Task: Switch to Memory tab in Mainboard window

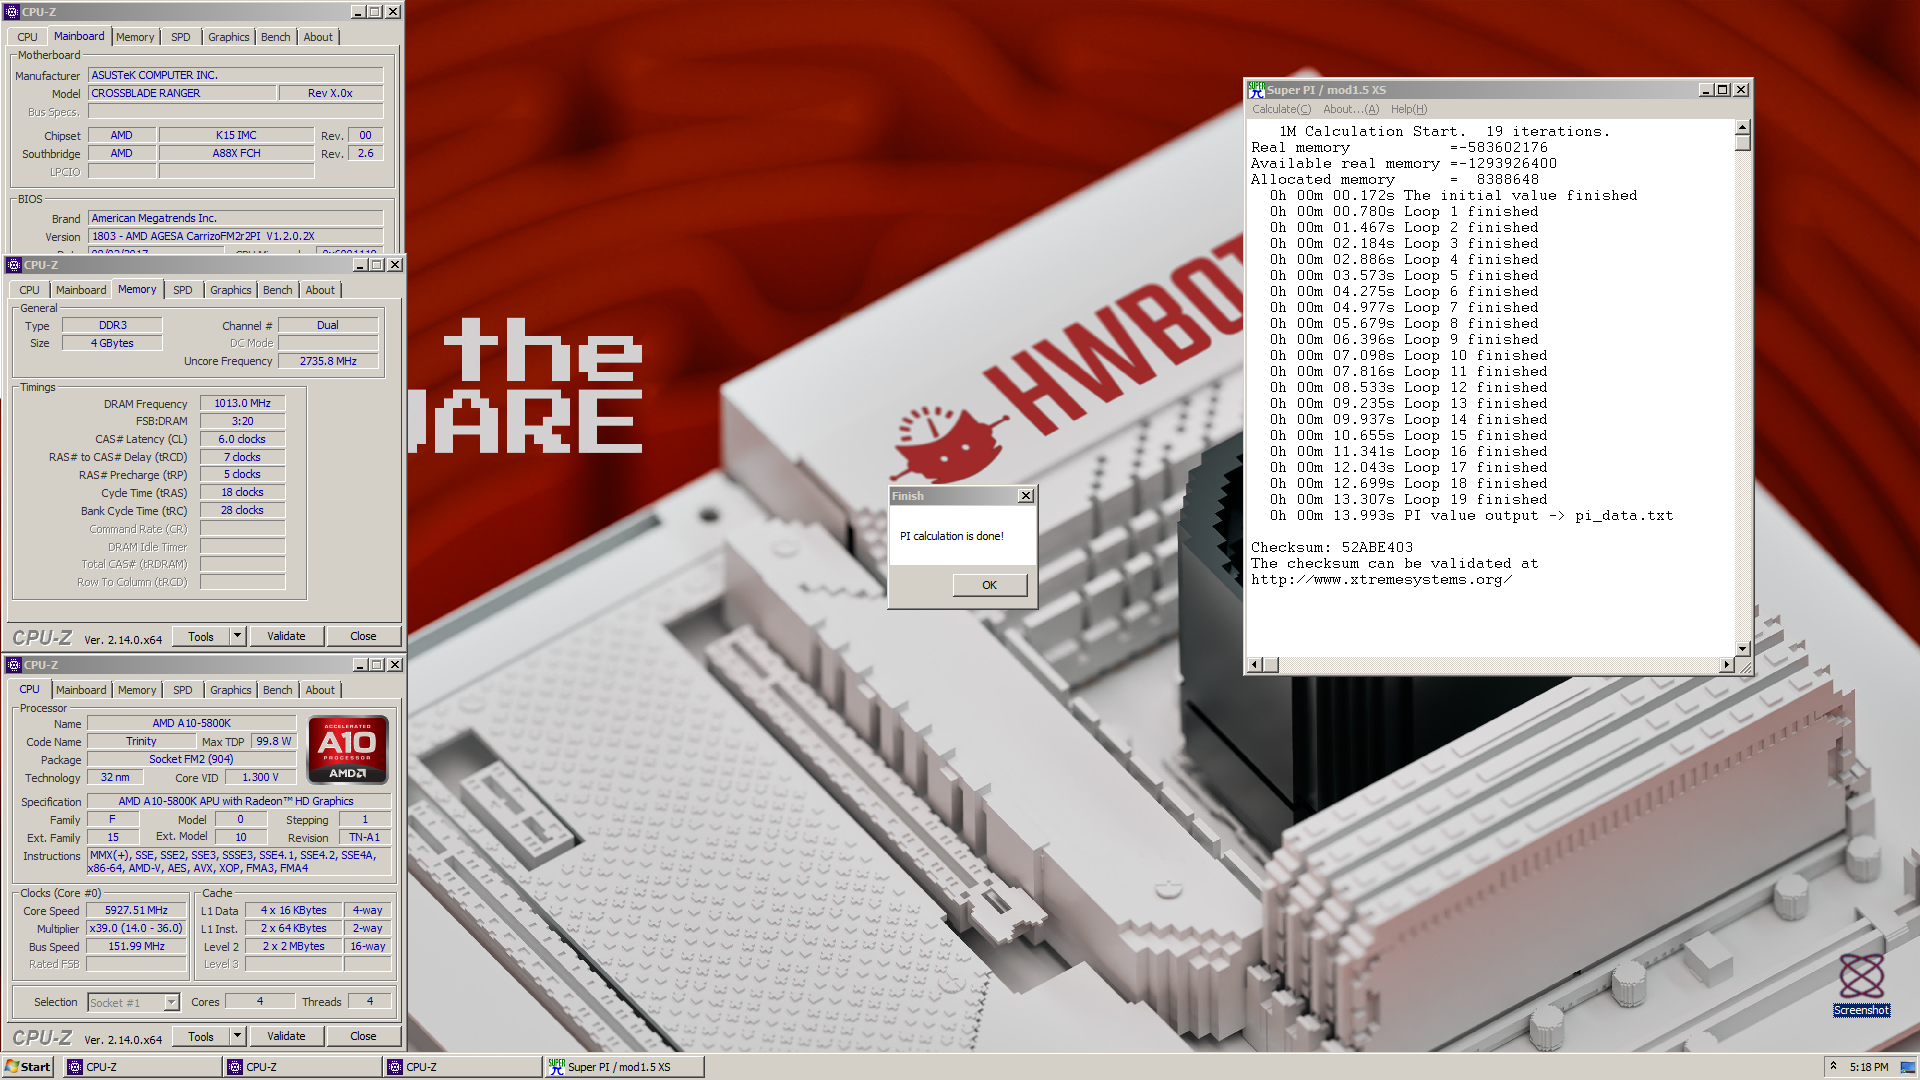Action: pyautogui.click(x=135, y=37)
